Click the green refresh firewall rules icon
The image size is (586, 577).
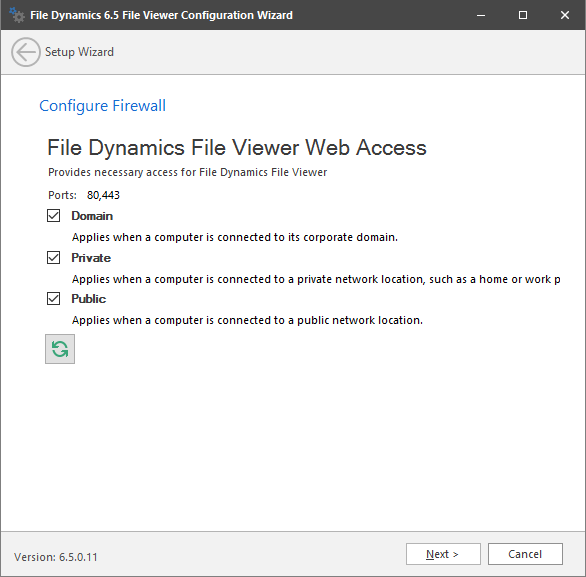(60, 349)
